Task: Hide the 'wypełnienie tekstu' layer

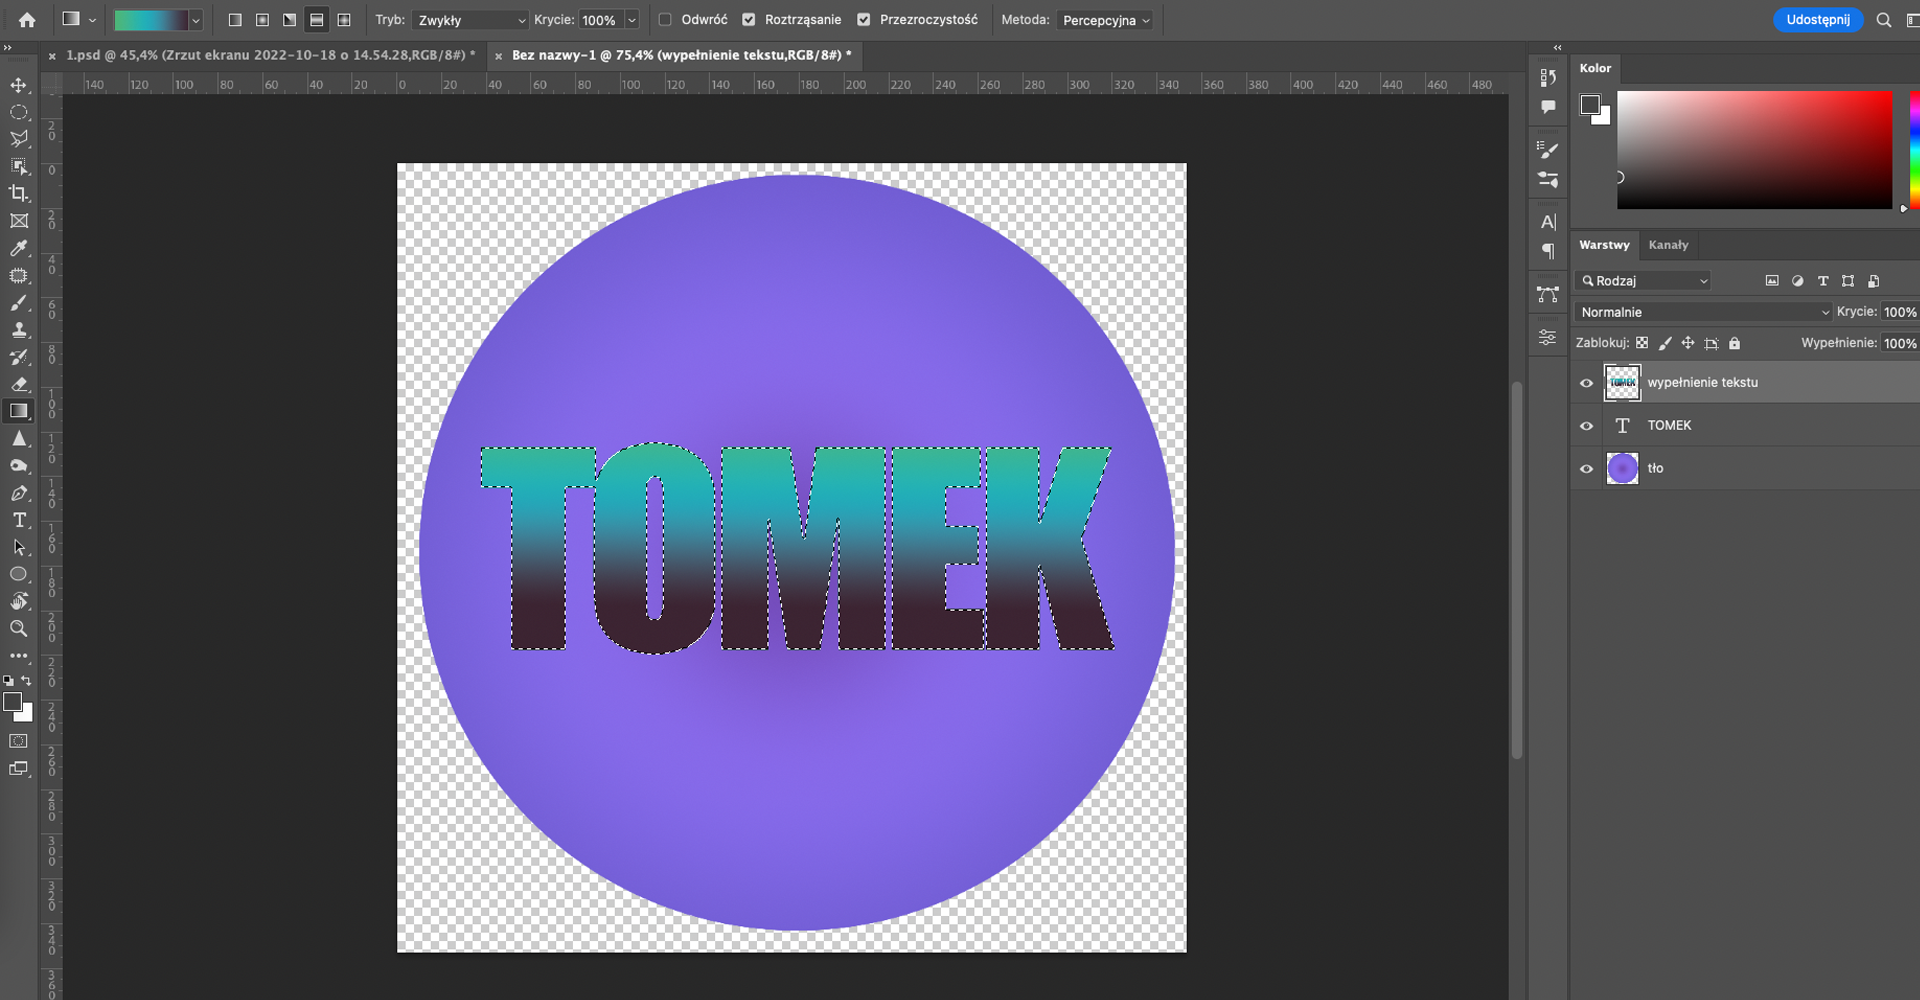Action: (1586, 383)
